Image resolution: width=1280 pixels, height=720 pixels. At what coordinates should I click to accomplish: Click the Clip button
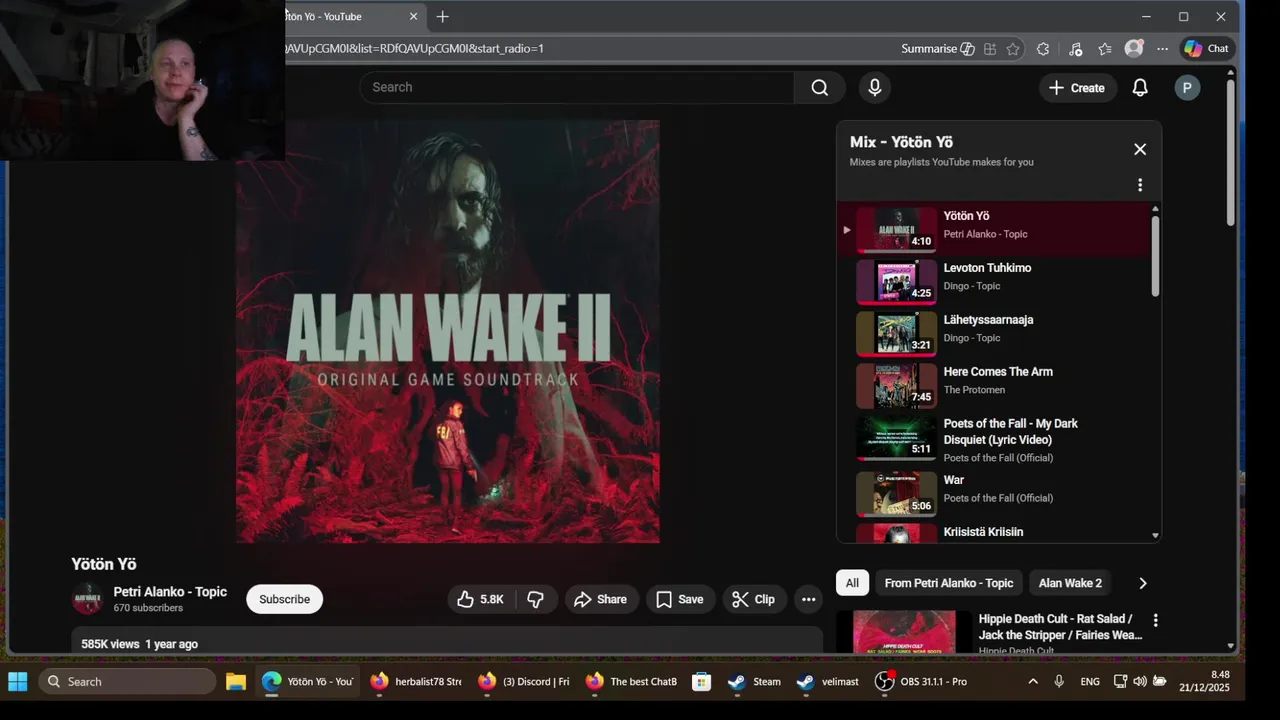(x=754, y=599)
